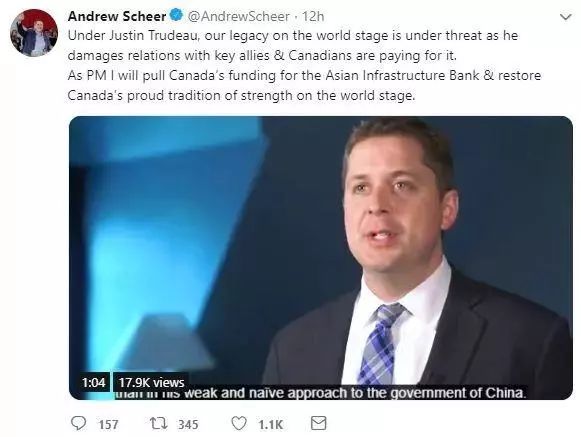
Task: Open Andrew Scheer's profile avatar
Action: 34,33
